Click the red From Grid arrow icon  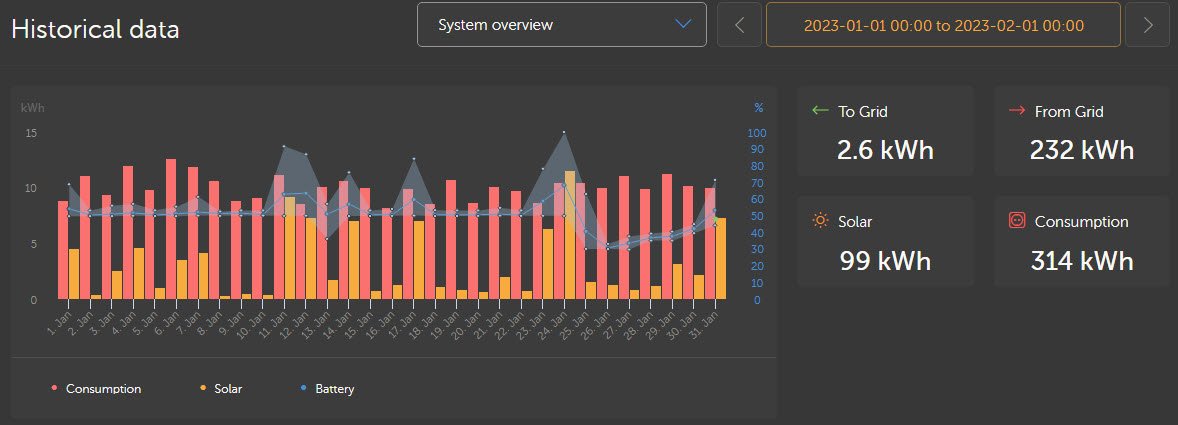pyautogui.click(x=1017, y=111)
